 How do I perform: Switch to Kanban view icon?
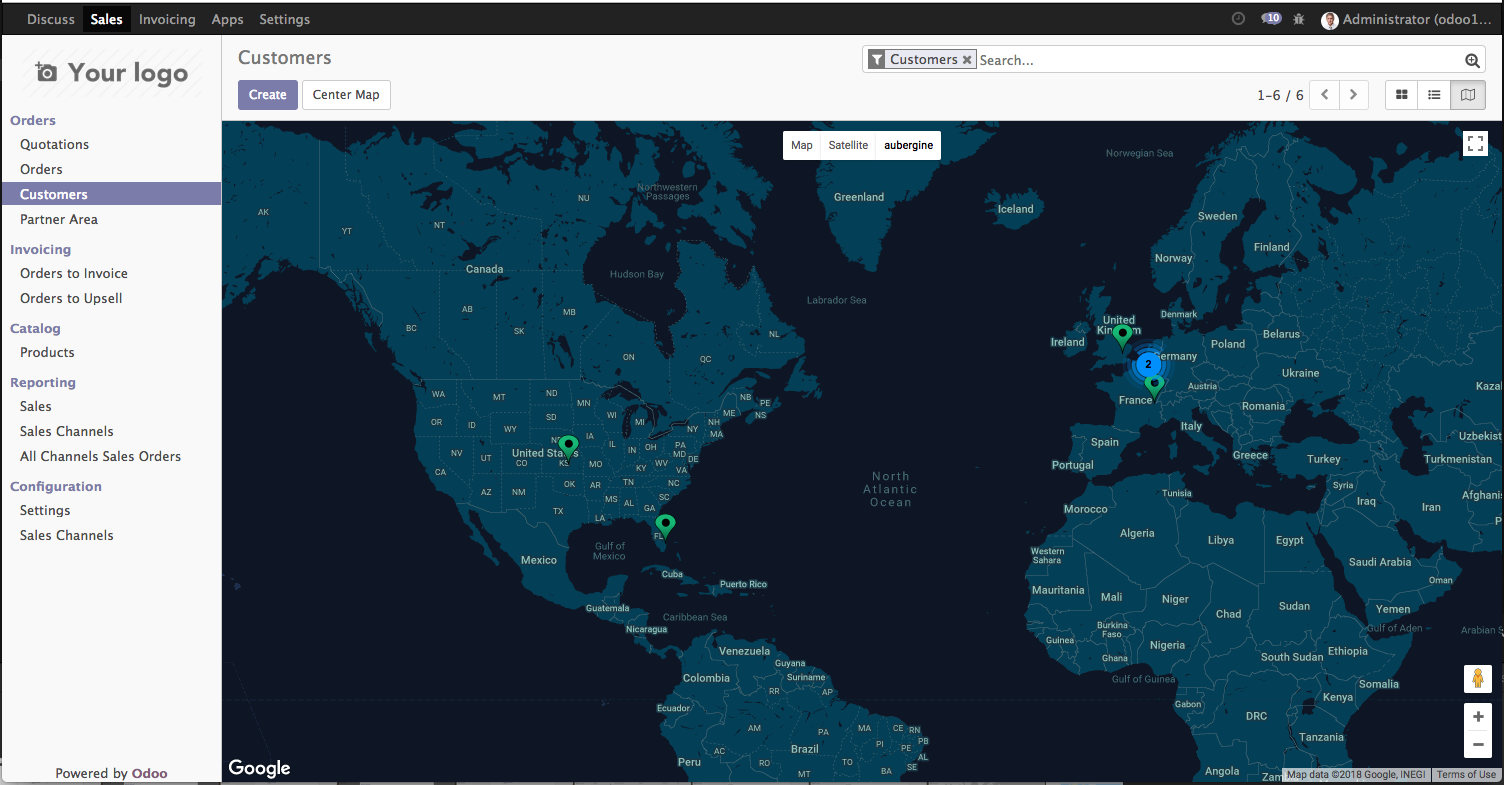pos(1401,95)
